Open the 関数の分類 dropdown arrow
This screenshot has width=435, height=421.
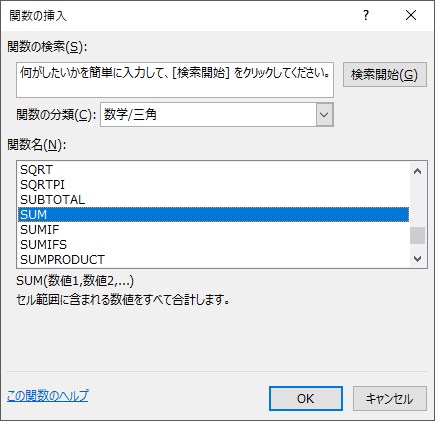[x=324, y=115]
